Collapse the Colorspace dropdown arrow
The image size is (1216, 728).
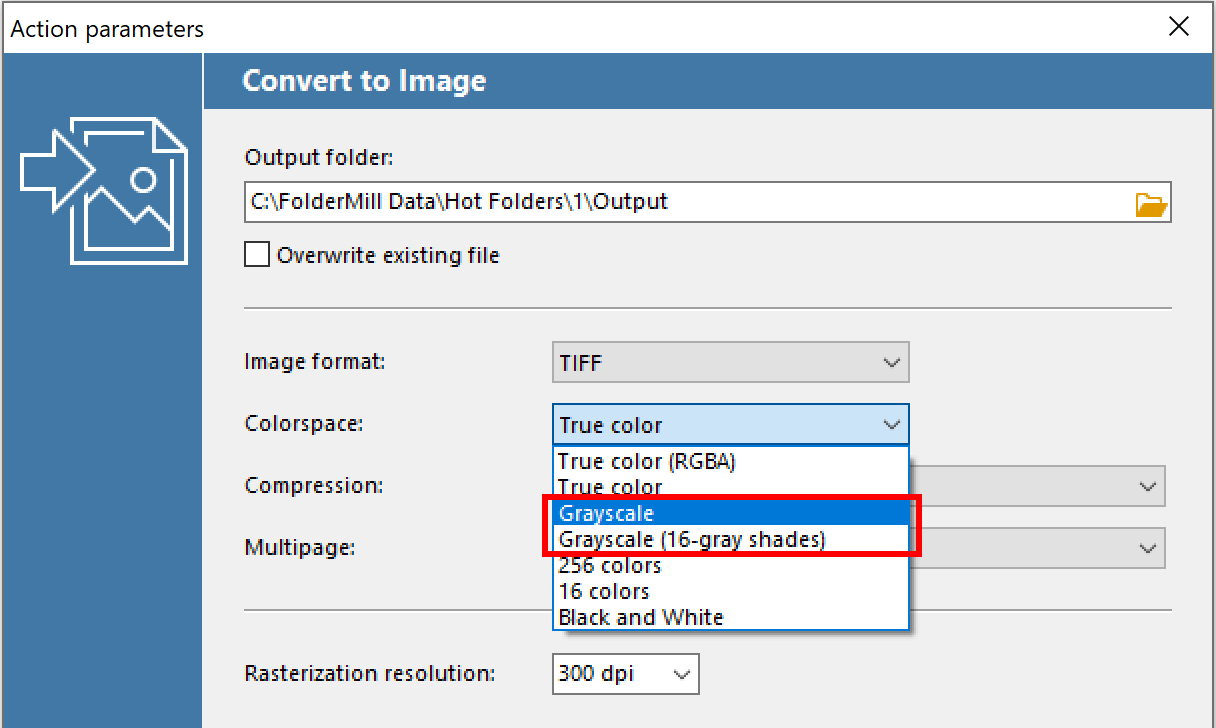click(892, 425)
